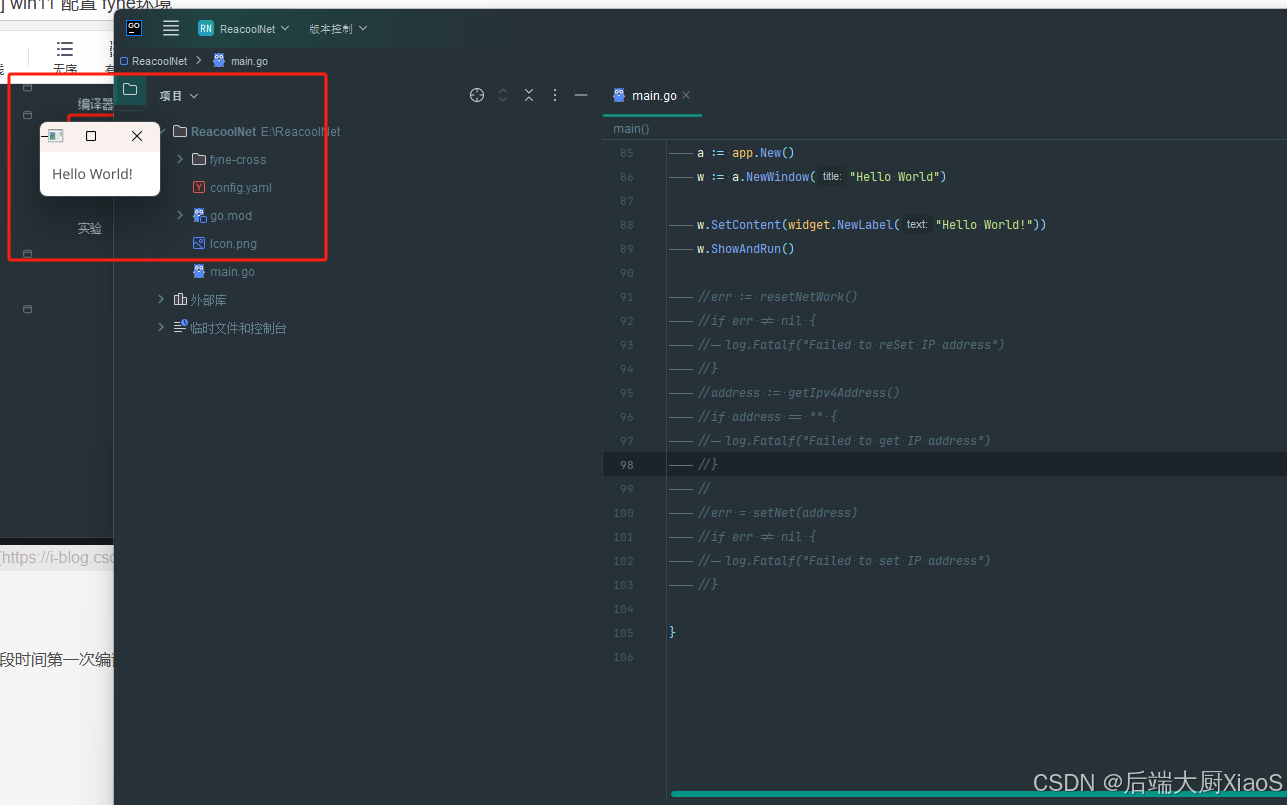Click the crosshair Select Opened File icon
Viewport: 1287px width, 805px height.
477,95
